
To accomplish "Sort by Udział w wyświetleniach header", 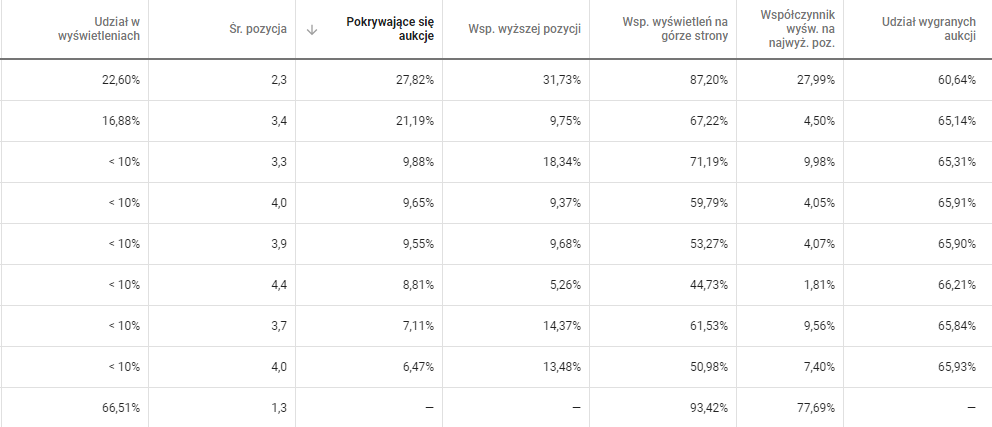I will pos(99,29).
